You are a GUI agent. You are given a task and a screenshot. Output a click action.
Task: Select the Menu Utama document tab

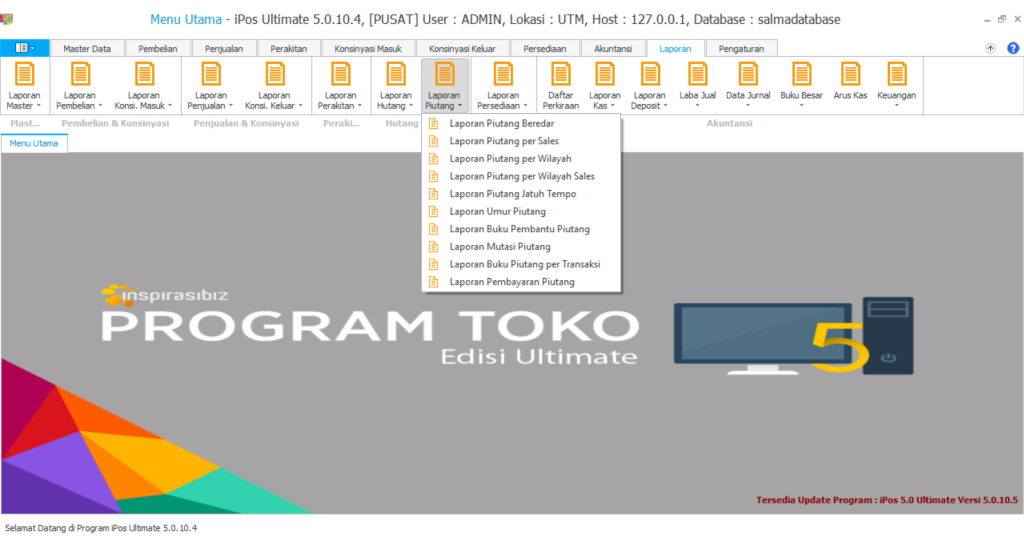(34, 143)
